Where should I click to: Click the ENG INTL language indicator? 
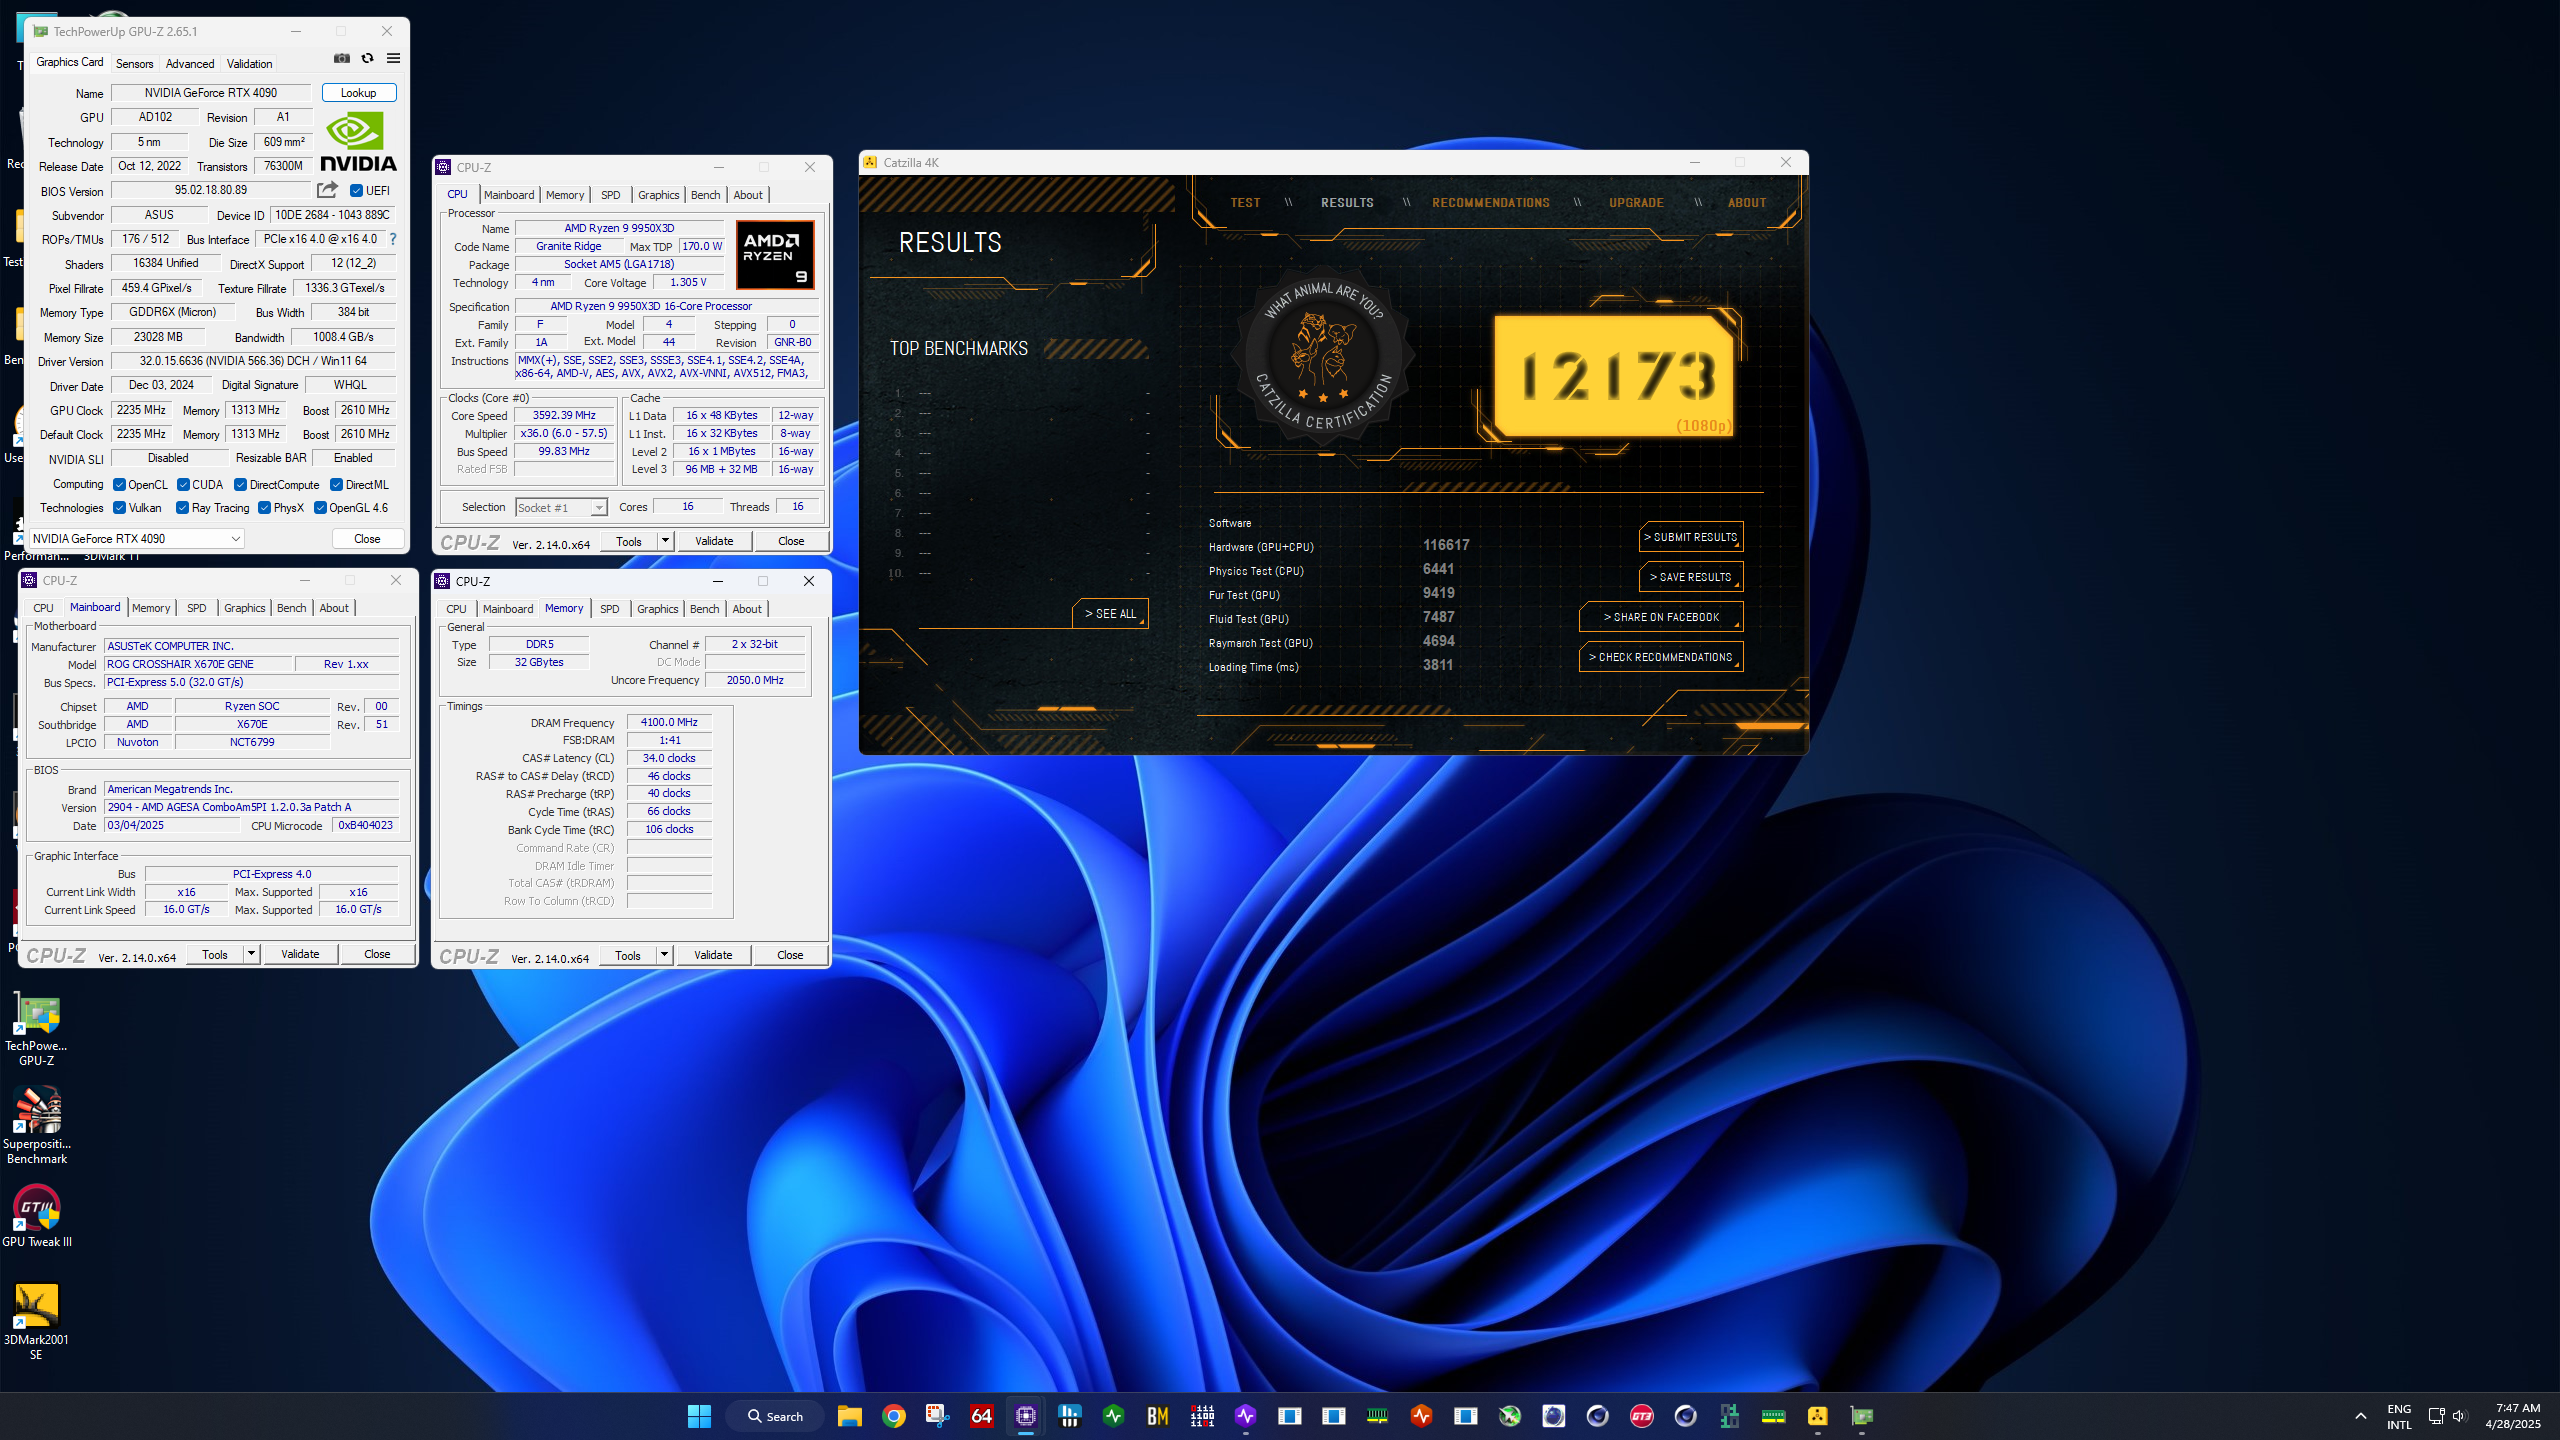[2399, 1416]
